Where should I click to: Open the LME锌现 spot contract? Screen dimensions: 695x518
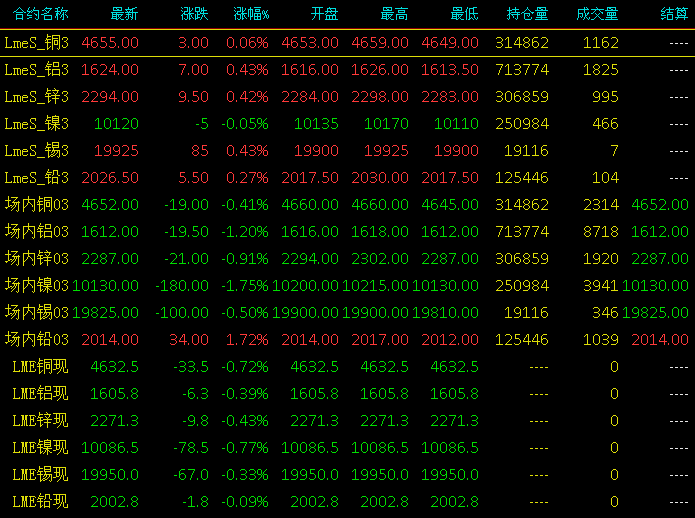[x=40, y=421]
